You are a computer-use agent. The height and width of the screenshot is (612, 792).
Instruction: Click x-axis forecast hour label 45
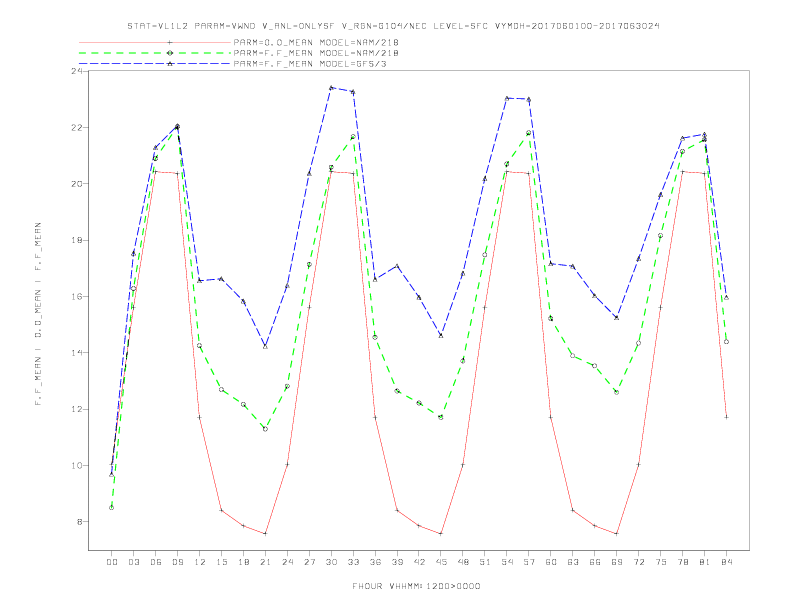click(x=441, y=562)
